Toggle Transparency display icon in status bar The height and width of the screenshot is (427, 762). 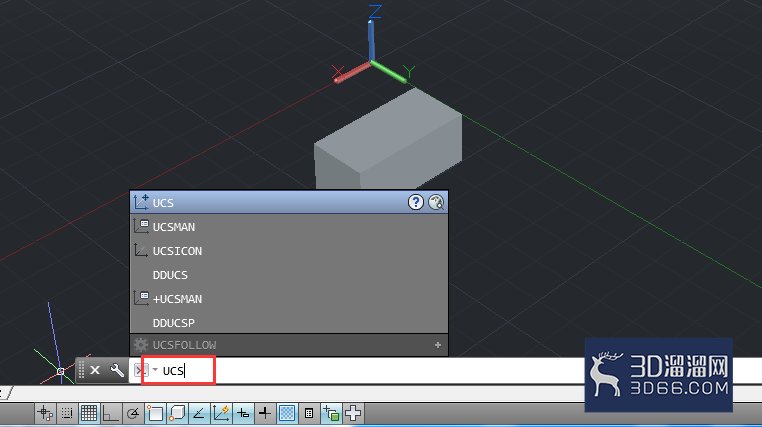click(x=287, y=413)
